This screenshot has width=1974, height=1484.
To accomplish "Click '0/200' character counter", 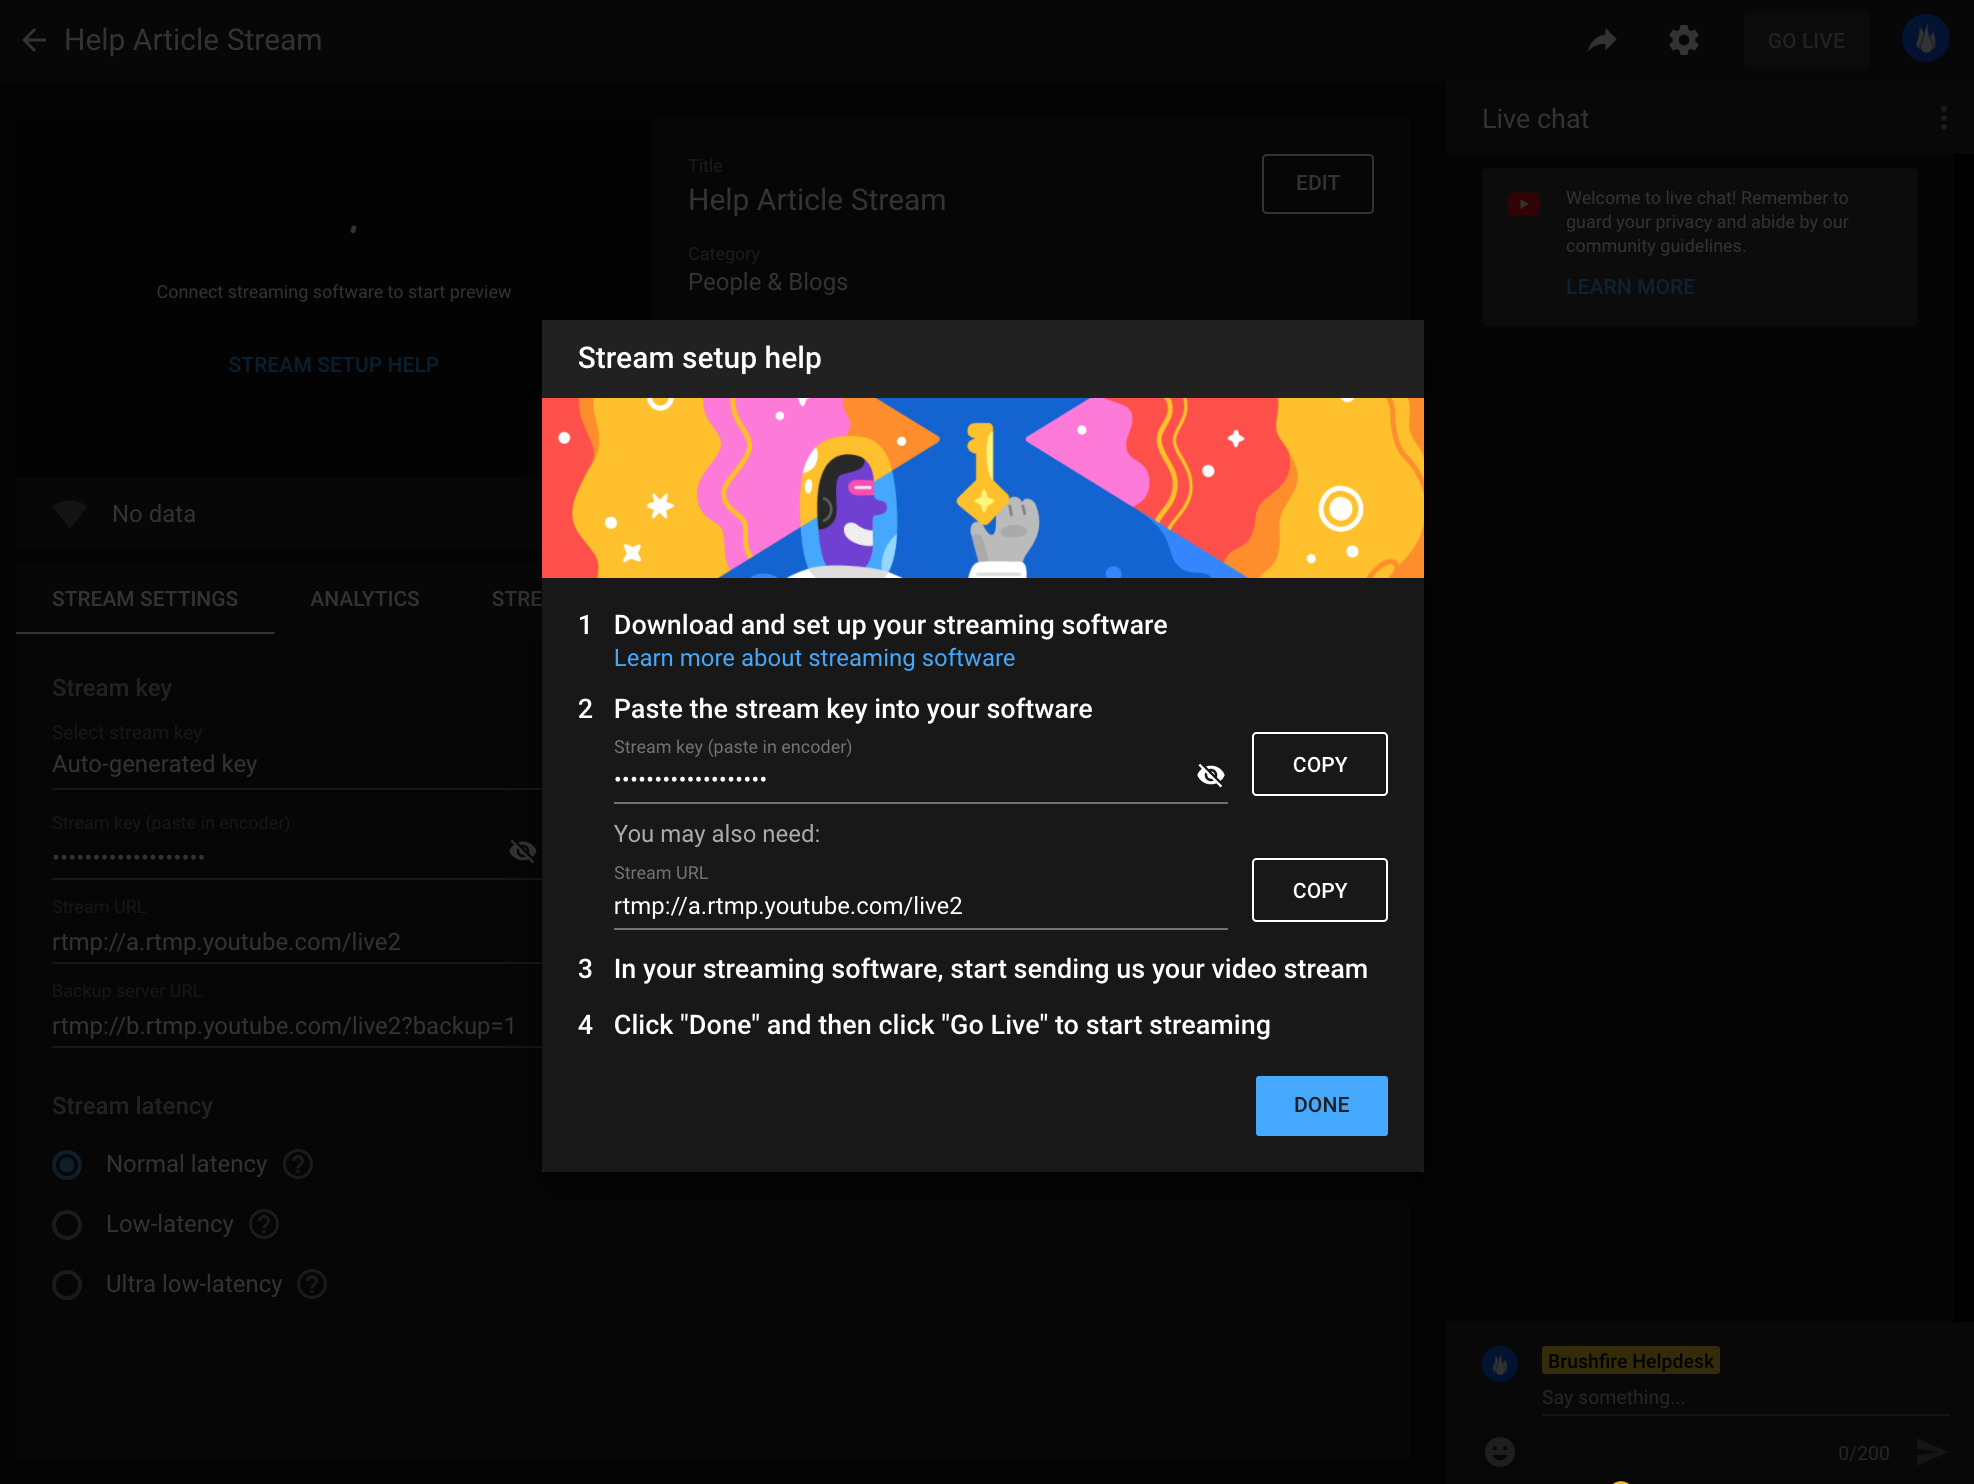I will 1863,1453.
